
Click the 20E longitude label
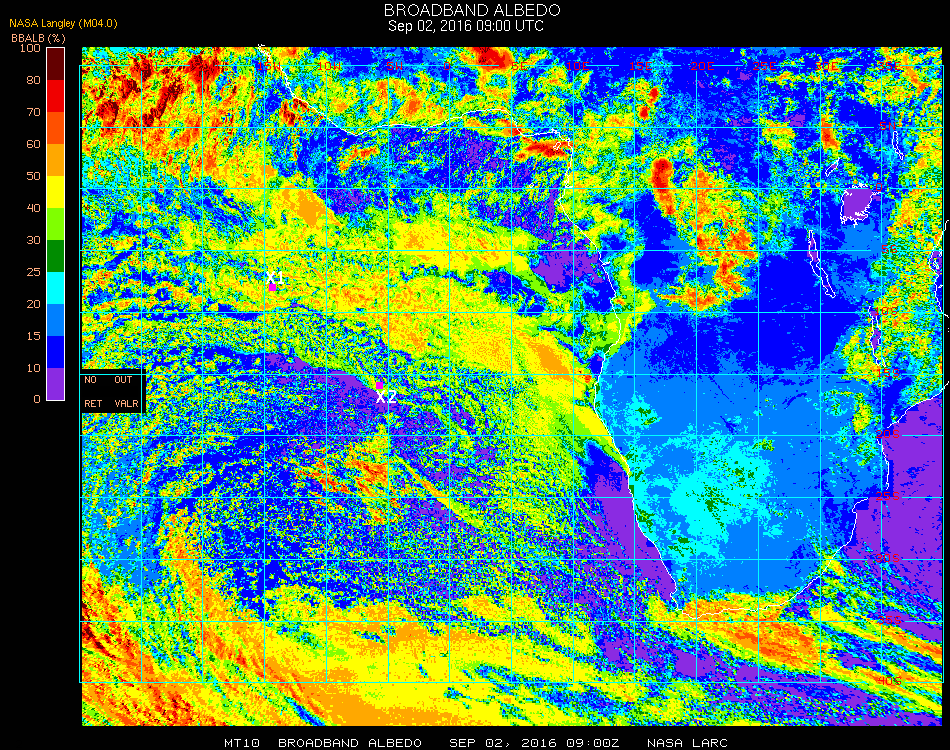click(702, 66)
